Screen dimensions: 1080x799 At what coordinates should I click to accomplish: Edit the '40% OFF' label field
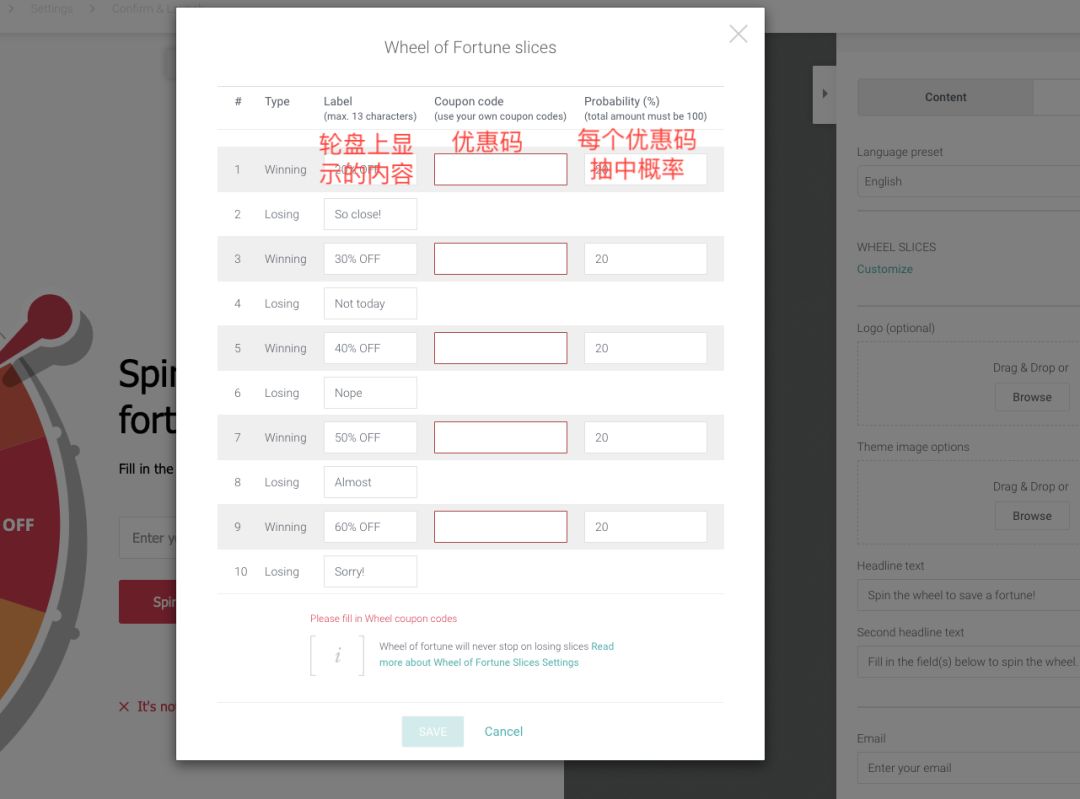[x=370, y=349]
